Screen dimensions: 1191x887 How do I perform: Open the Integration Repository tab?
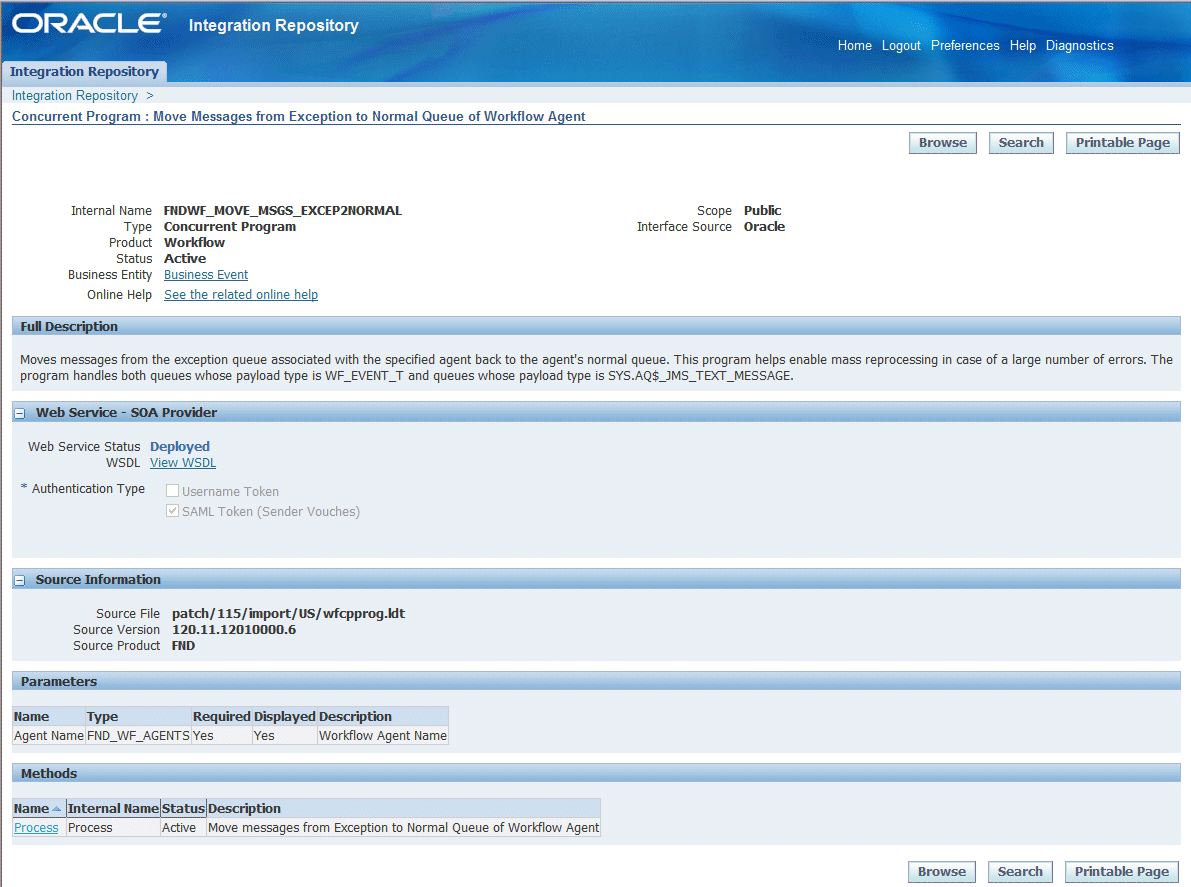pyautogui.click(x=84, y=71)
